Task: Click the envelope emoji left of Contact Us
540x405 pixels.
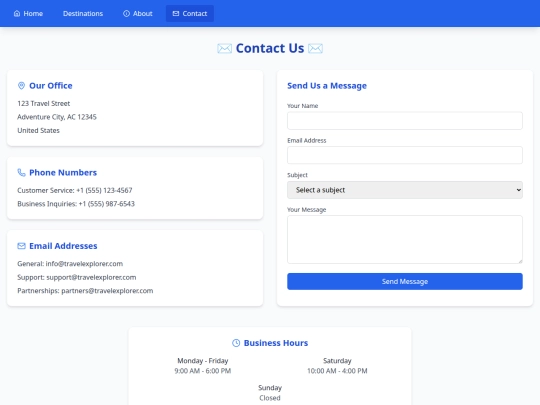Action: click(x=225, y=49)
